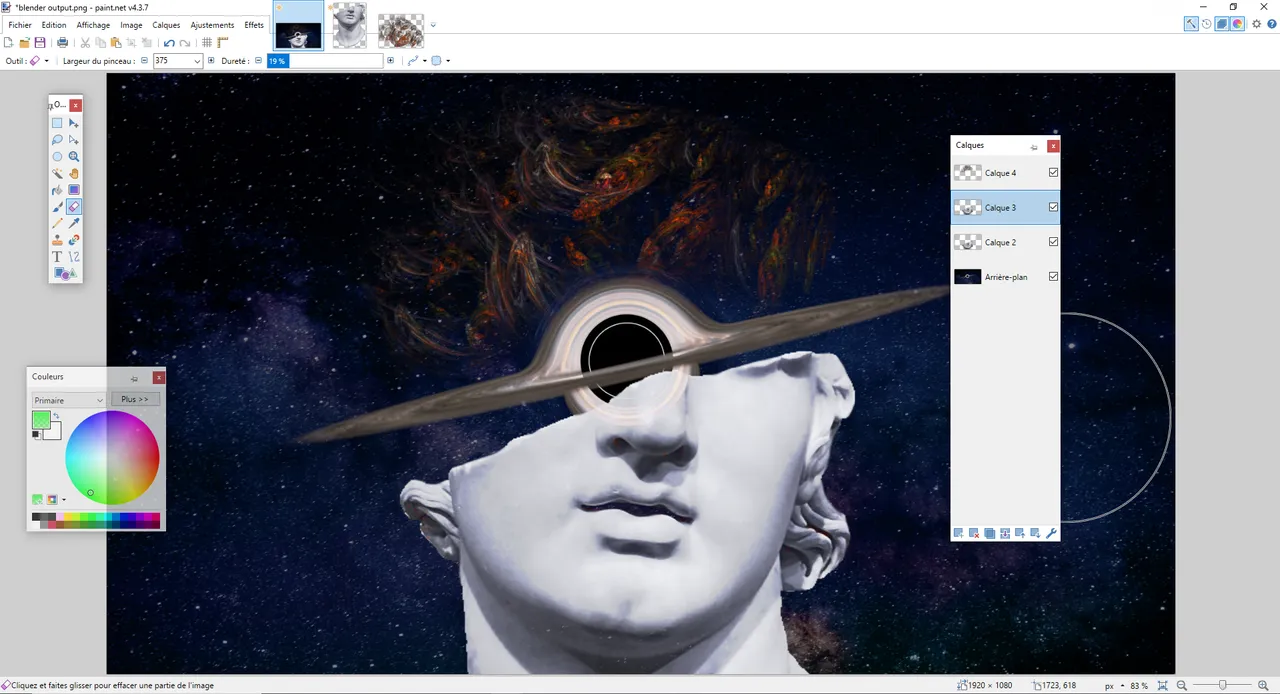1280x694 pixels.
Task: Activate the Pan hand tool
Action: 74,174
